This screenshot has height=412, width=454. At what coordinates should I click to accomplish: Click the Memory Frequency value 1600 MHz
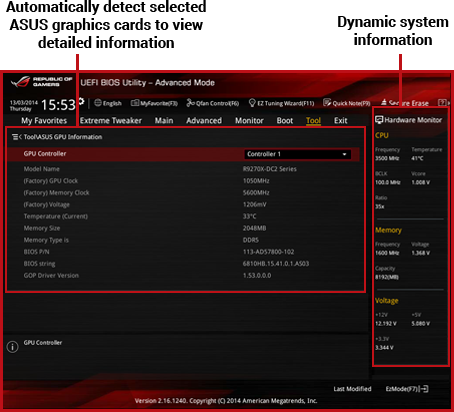(387, 253)
